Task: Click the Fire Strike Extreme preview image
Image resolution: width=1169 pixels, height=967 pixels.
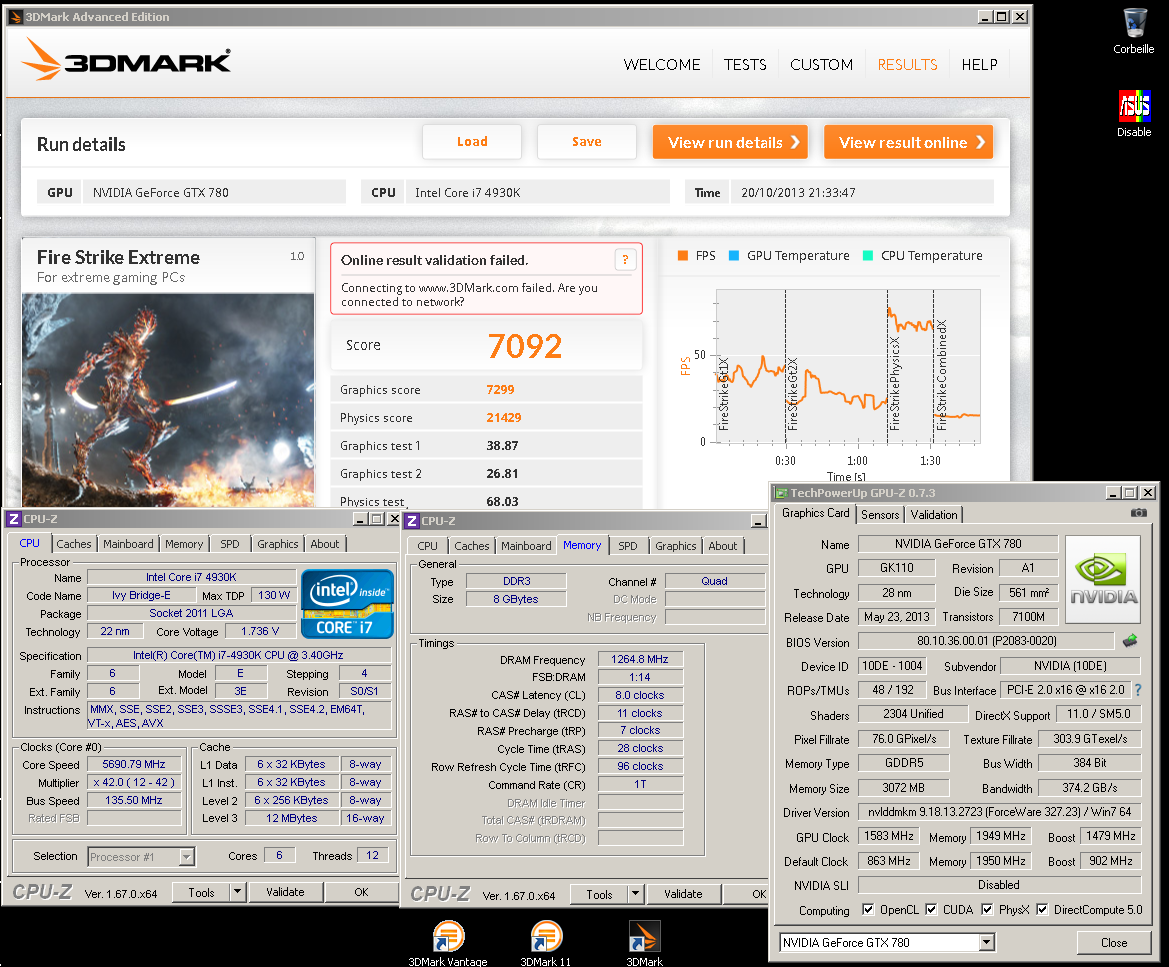Action: (168, 400)
